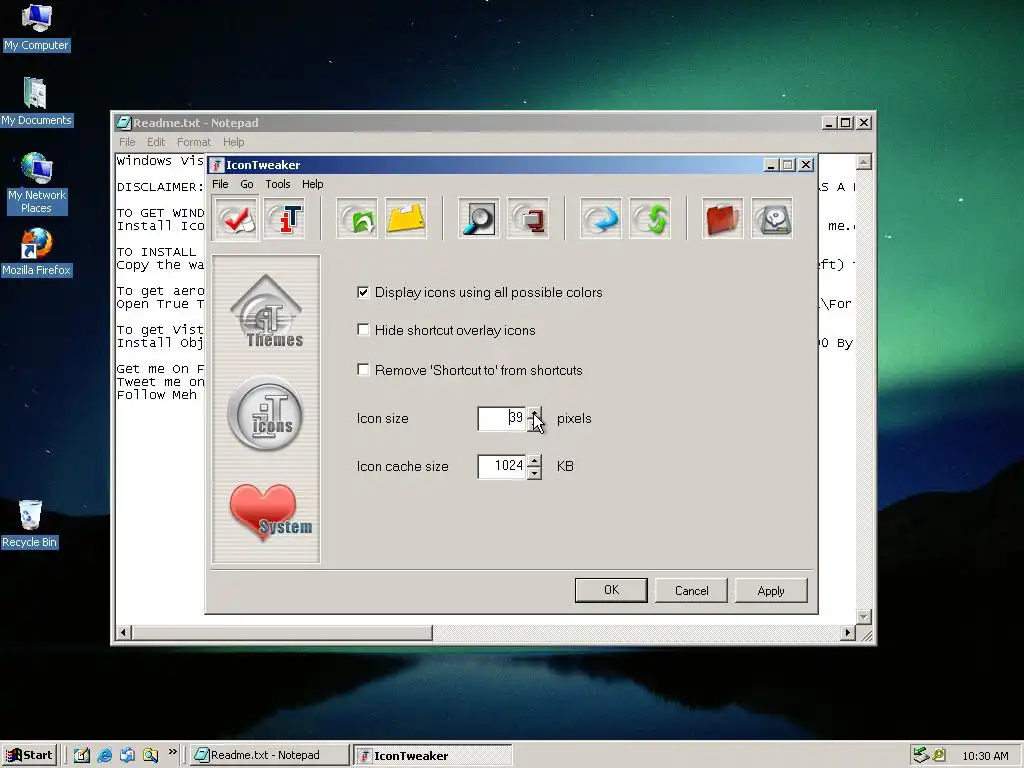Click the hard drive toolbar icon
This screenshot has width=1024, height=768.
(772, 219)
